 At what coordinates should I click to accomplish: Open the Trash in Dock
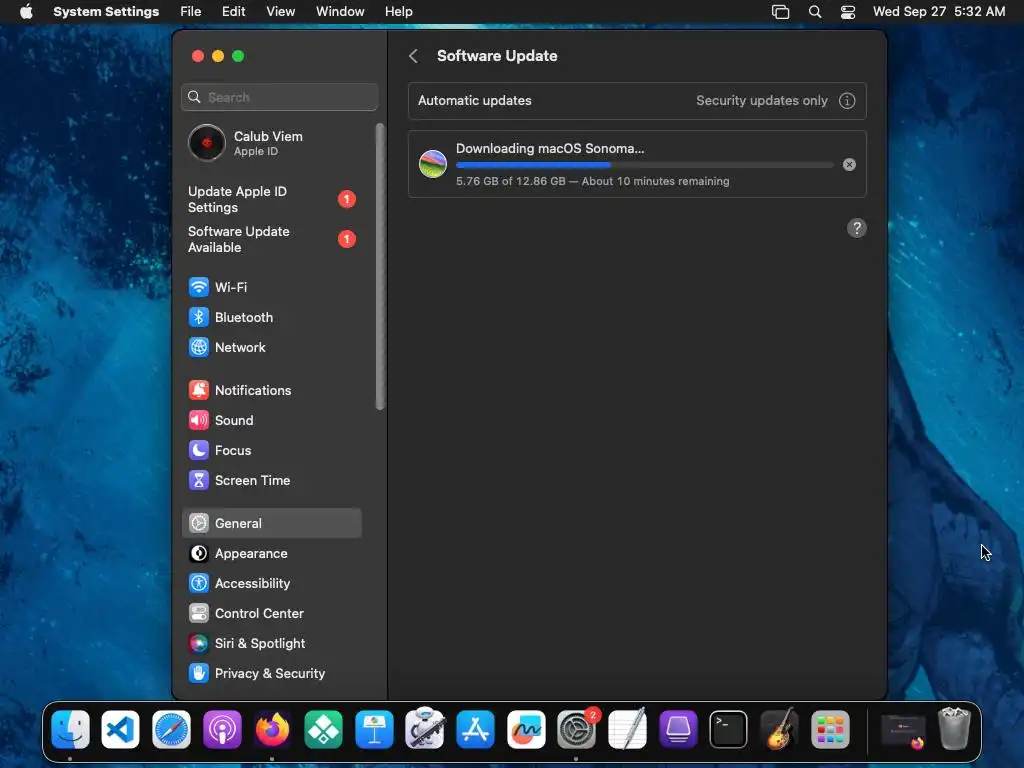click(x=954, y=729)
